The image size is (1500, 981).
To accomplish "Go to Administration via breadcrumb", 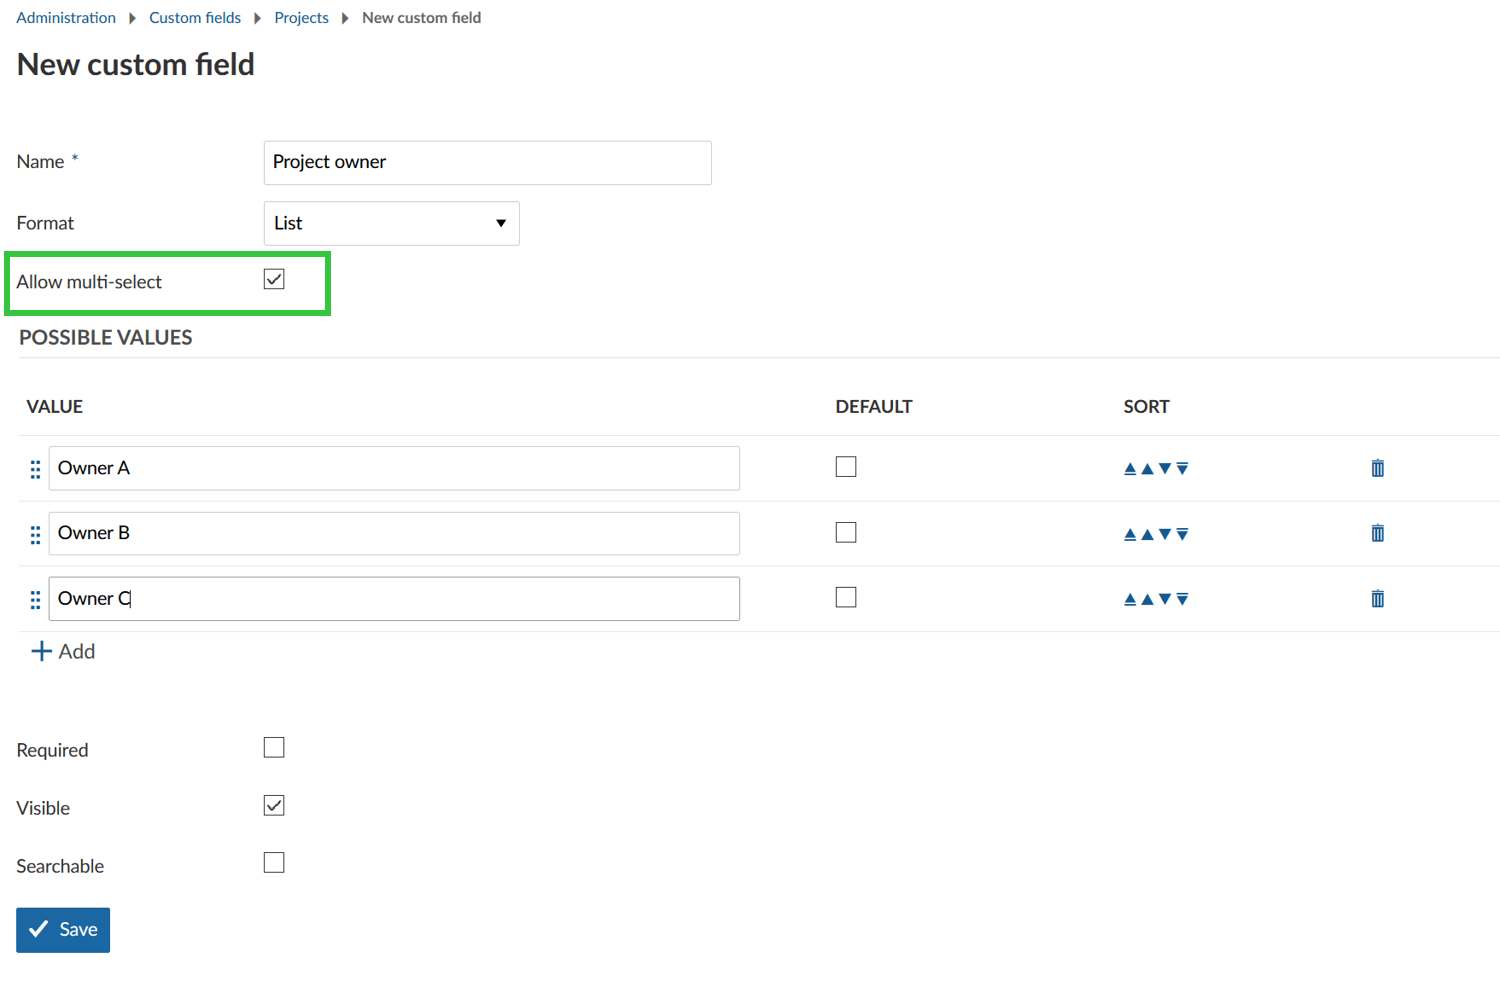I will click(x=65, y=17).
